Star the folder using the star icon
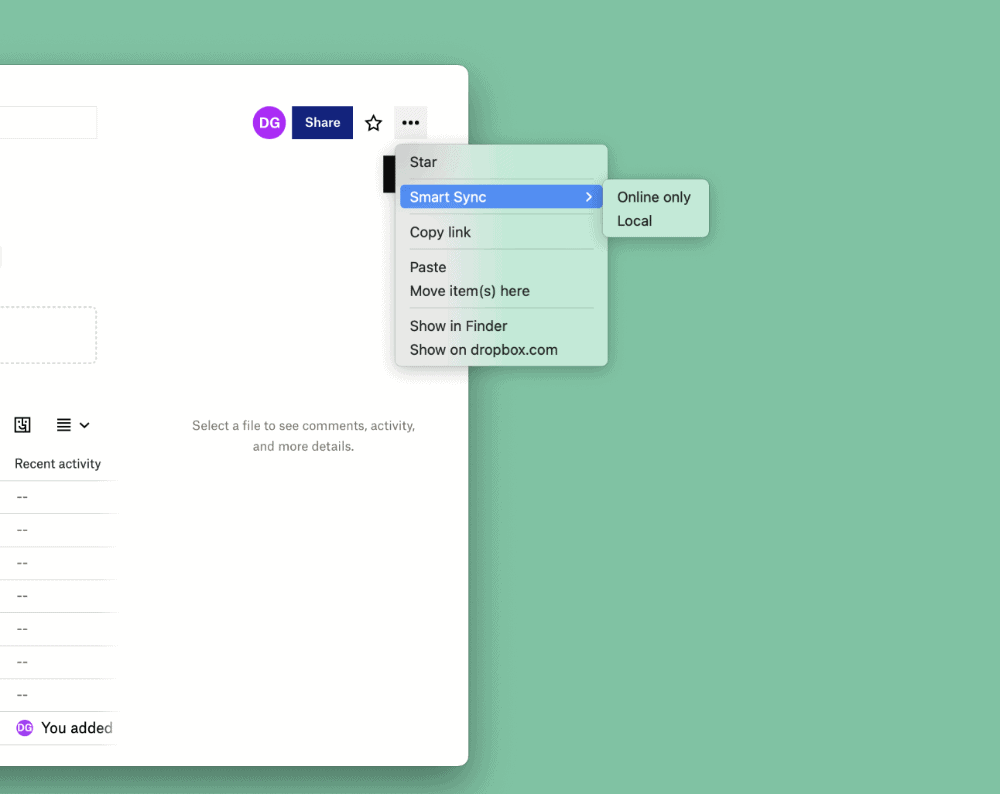The height and width of the screenshot is (794, 1000). (x=373, y=122)
